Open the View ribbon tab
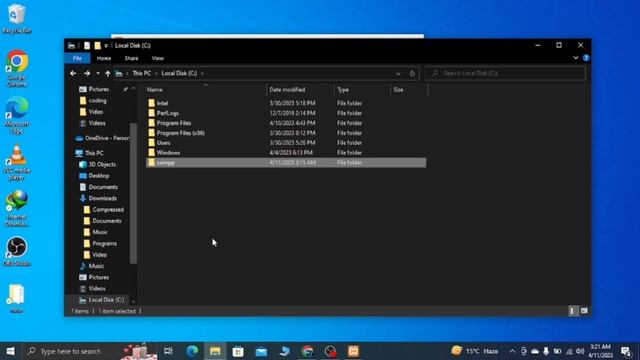 158,58
